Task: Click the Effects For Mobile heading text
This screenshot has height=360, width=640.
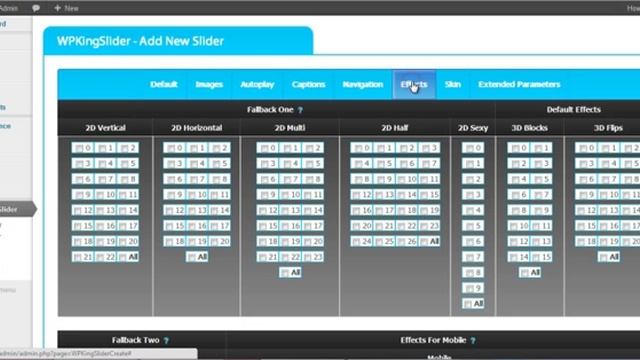Action: pyautogui.click(x=433, y=340)
